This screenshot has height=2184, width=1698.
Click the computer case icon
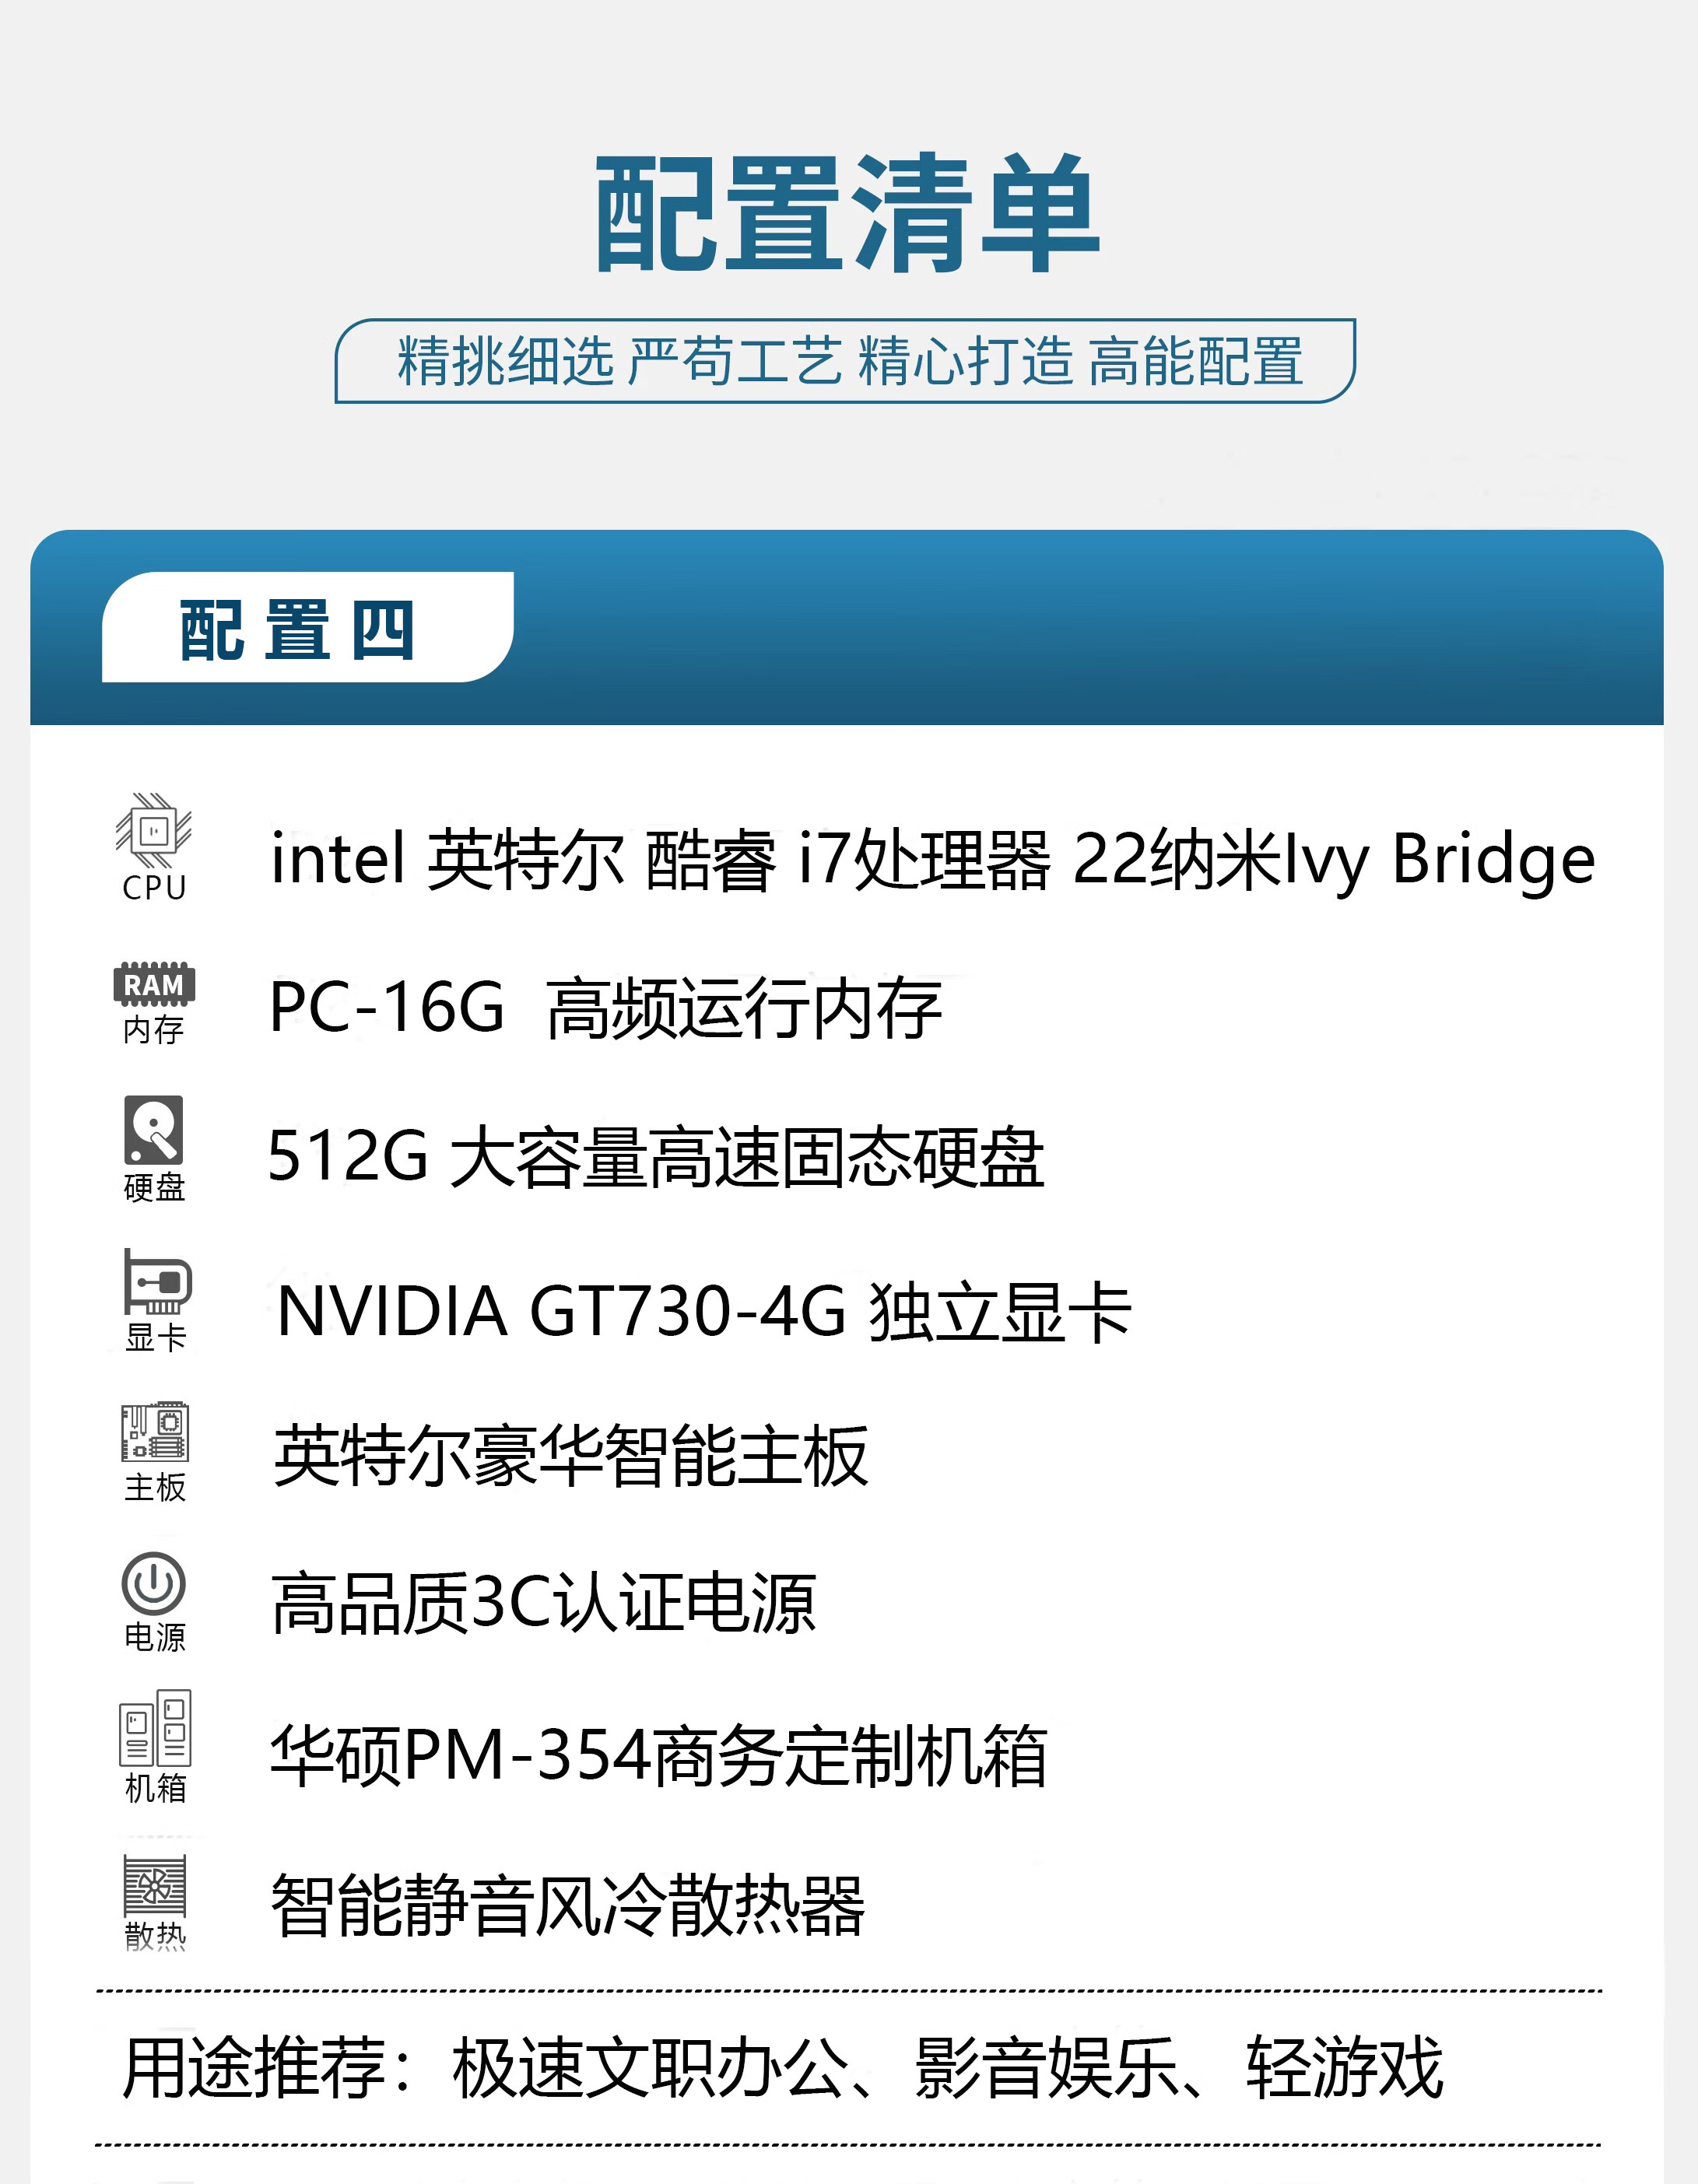[x=155, y=1729]
